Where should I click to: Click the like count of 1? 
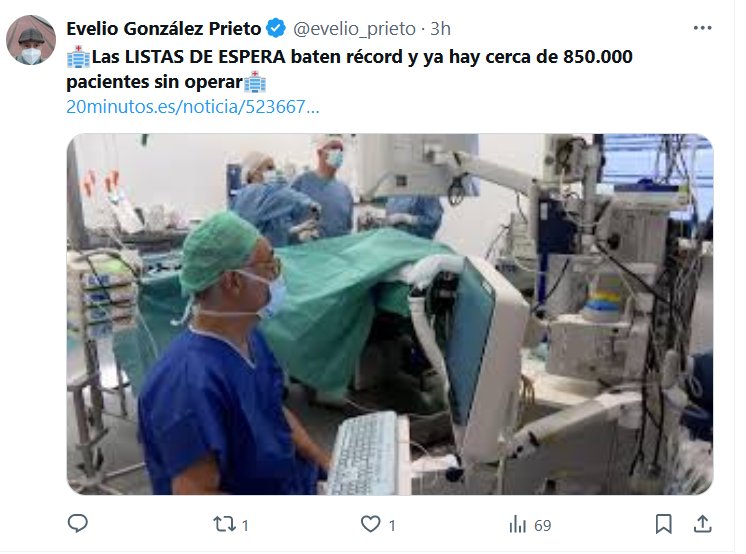coord(392,525)
